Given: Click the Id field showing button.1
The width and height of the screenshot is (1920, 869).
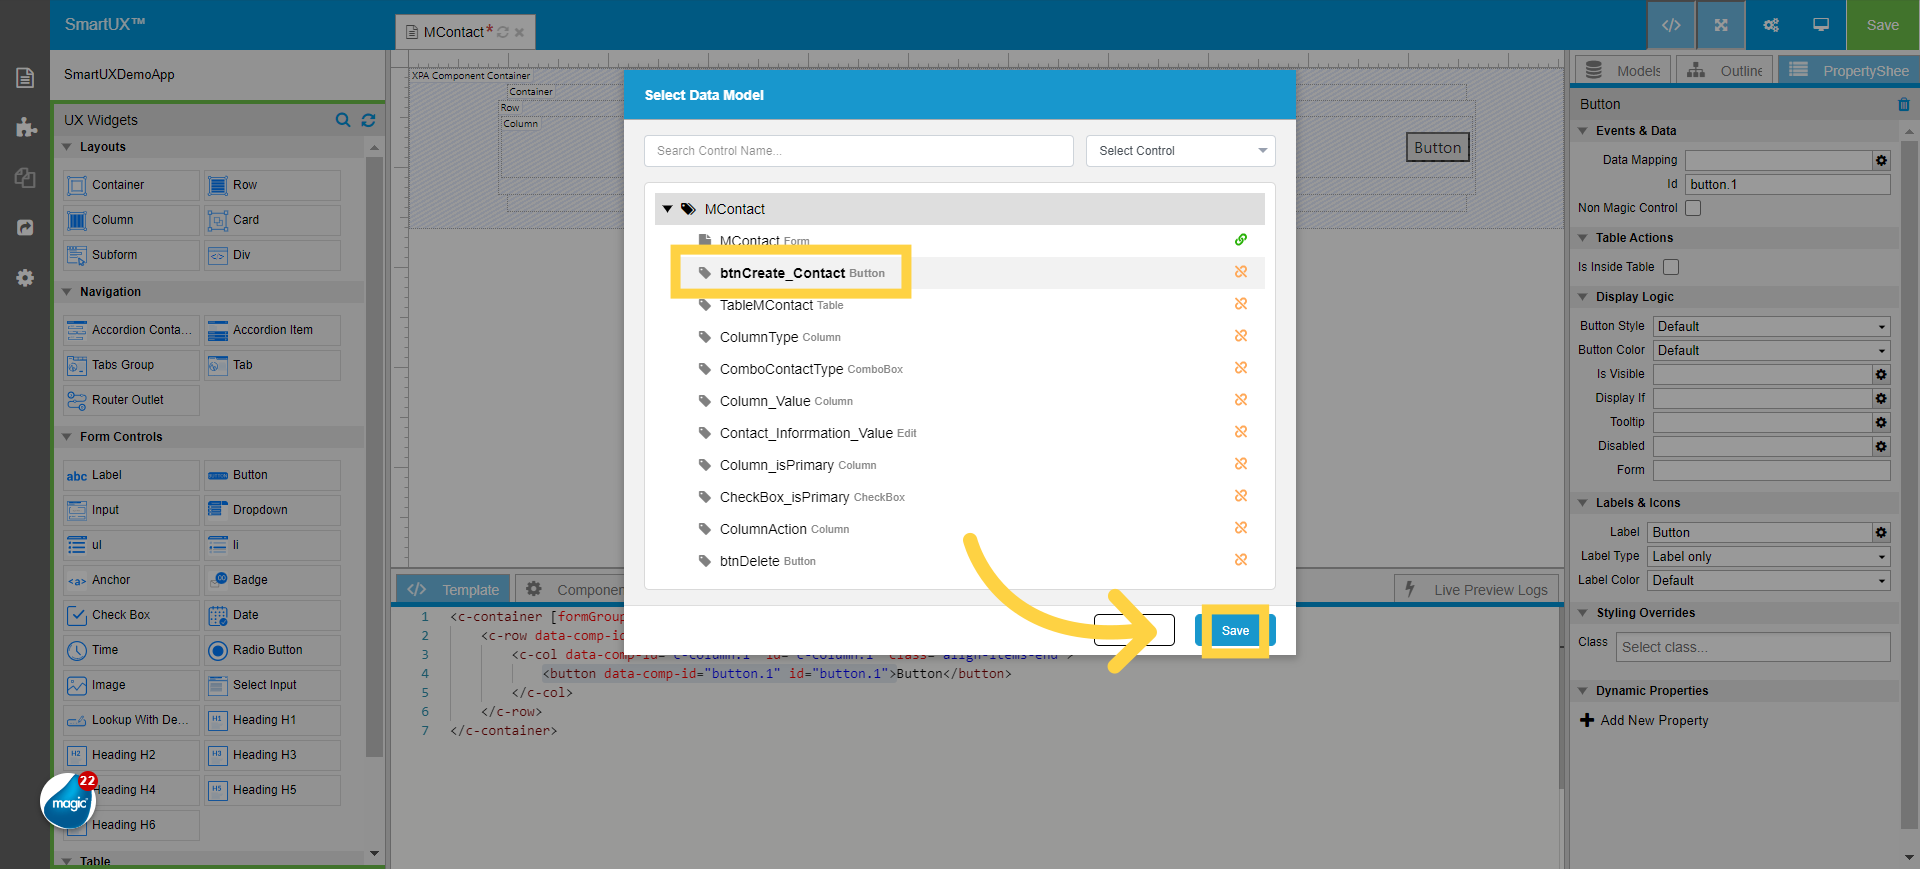Looking at the screenshot, I should point(1788,184).
